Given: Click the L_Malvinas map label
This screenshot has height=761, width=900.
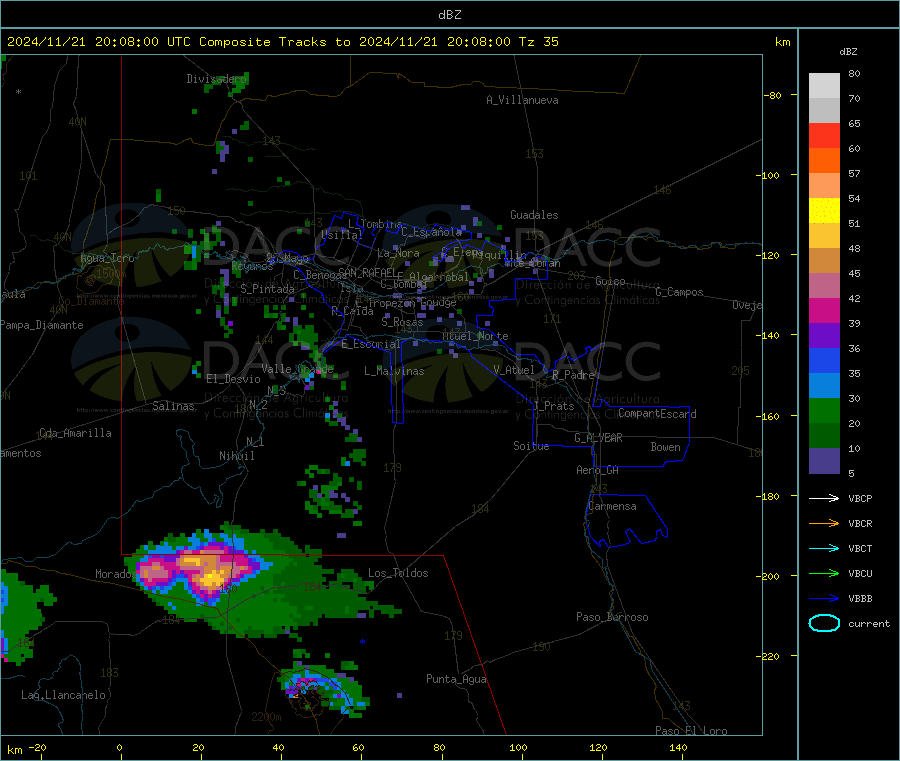Looking at the screenshot, I should (394, 371).
